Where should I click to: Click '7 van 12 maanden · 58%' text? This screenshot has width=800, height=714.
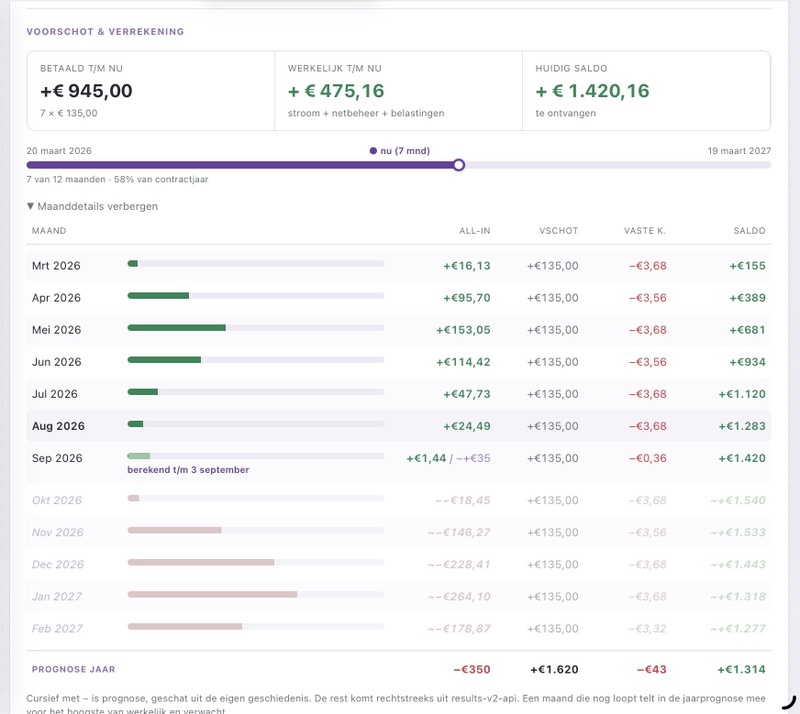coord(117,179)
